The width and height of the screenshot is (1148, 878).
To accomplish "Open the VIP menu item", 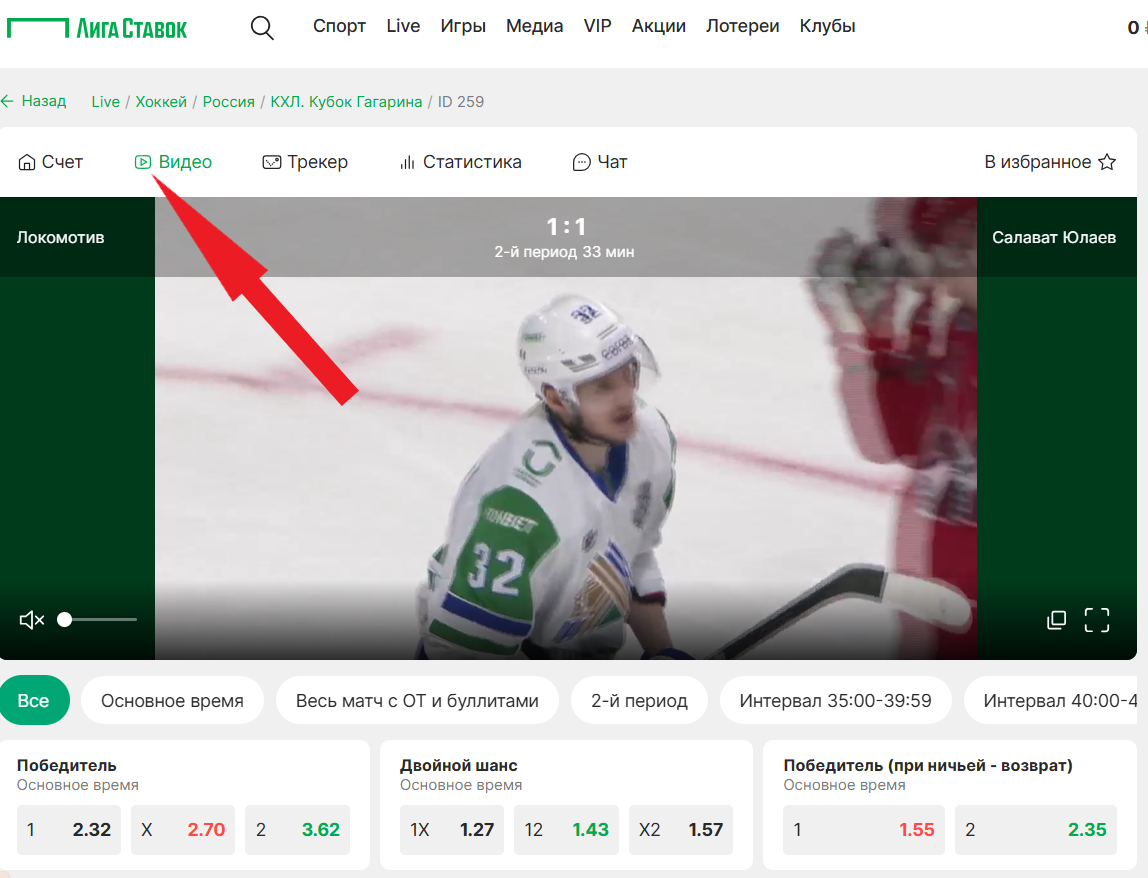I will tap(597, 26).
